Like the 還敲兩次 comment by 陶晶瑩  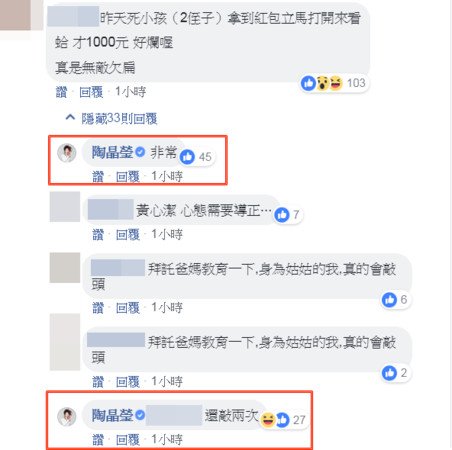(x=98, y=440)
